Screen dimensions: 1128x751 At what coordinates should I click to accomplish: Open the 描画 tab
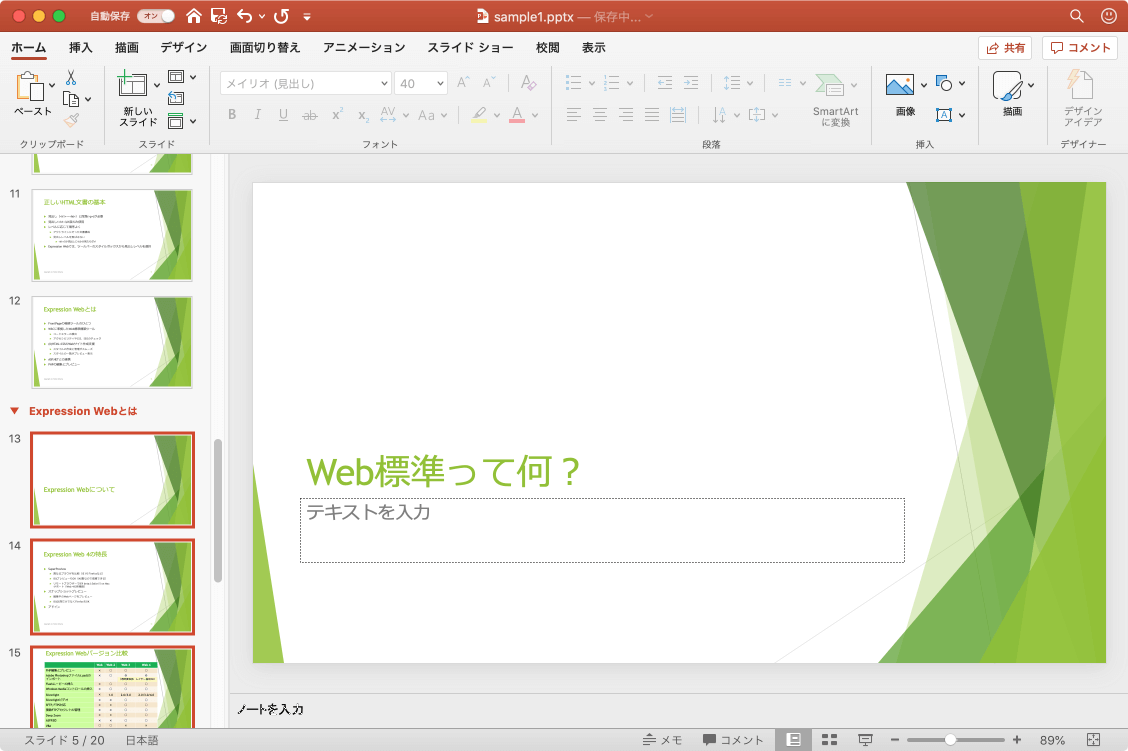[x=127, y=47]
